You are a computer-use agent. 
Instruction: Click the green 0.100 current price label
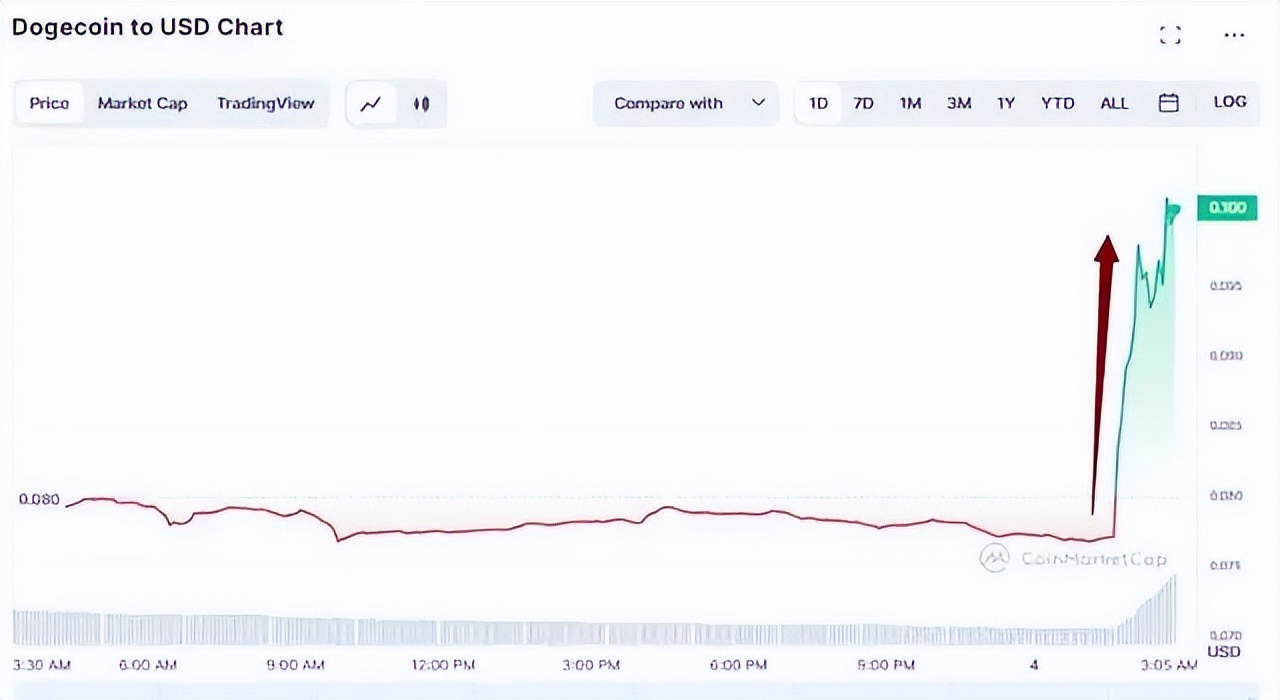click(x=1227, y=207)
